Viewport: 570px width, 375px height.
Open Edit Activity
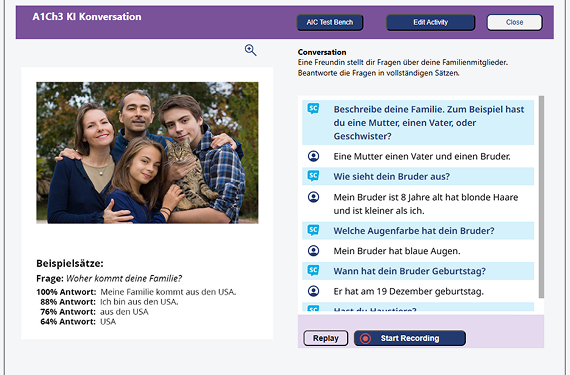430,23
